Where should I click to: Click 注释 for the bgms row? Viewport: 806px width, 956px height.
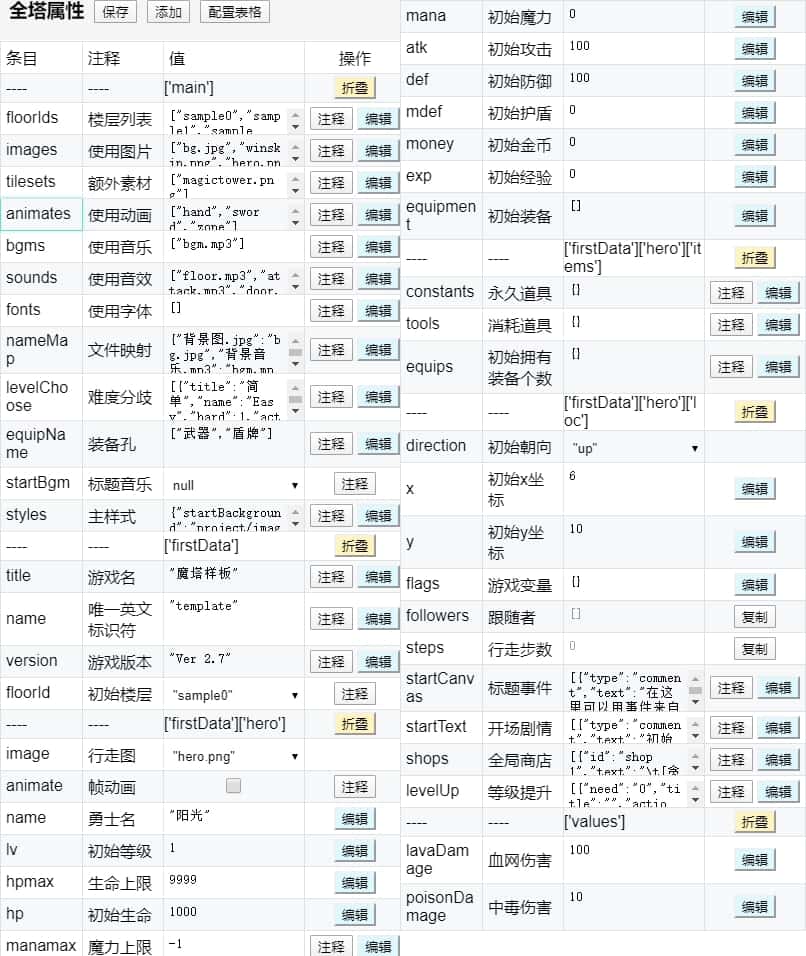331,247
